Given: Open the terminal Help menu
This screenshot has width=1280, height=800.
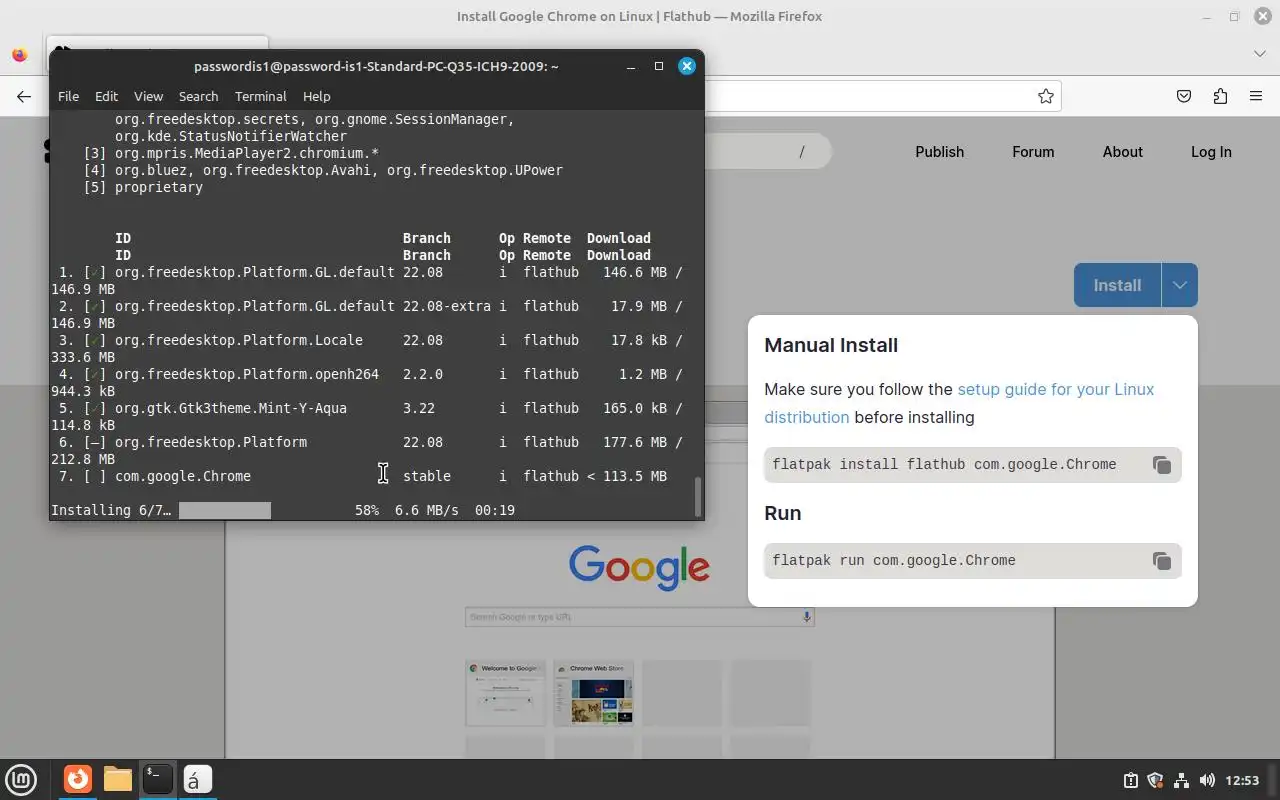Looking at the screenshot, I should [316, 96].
